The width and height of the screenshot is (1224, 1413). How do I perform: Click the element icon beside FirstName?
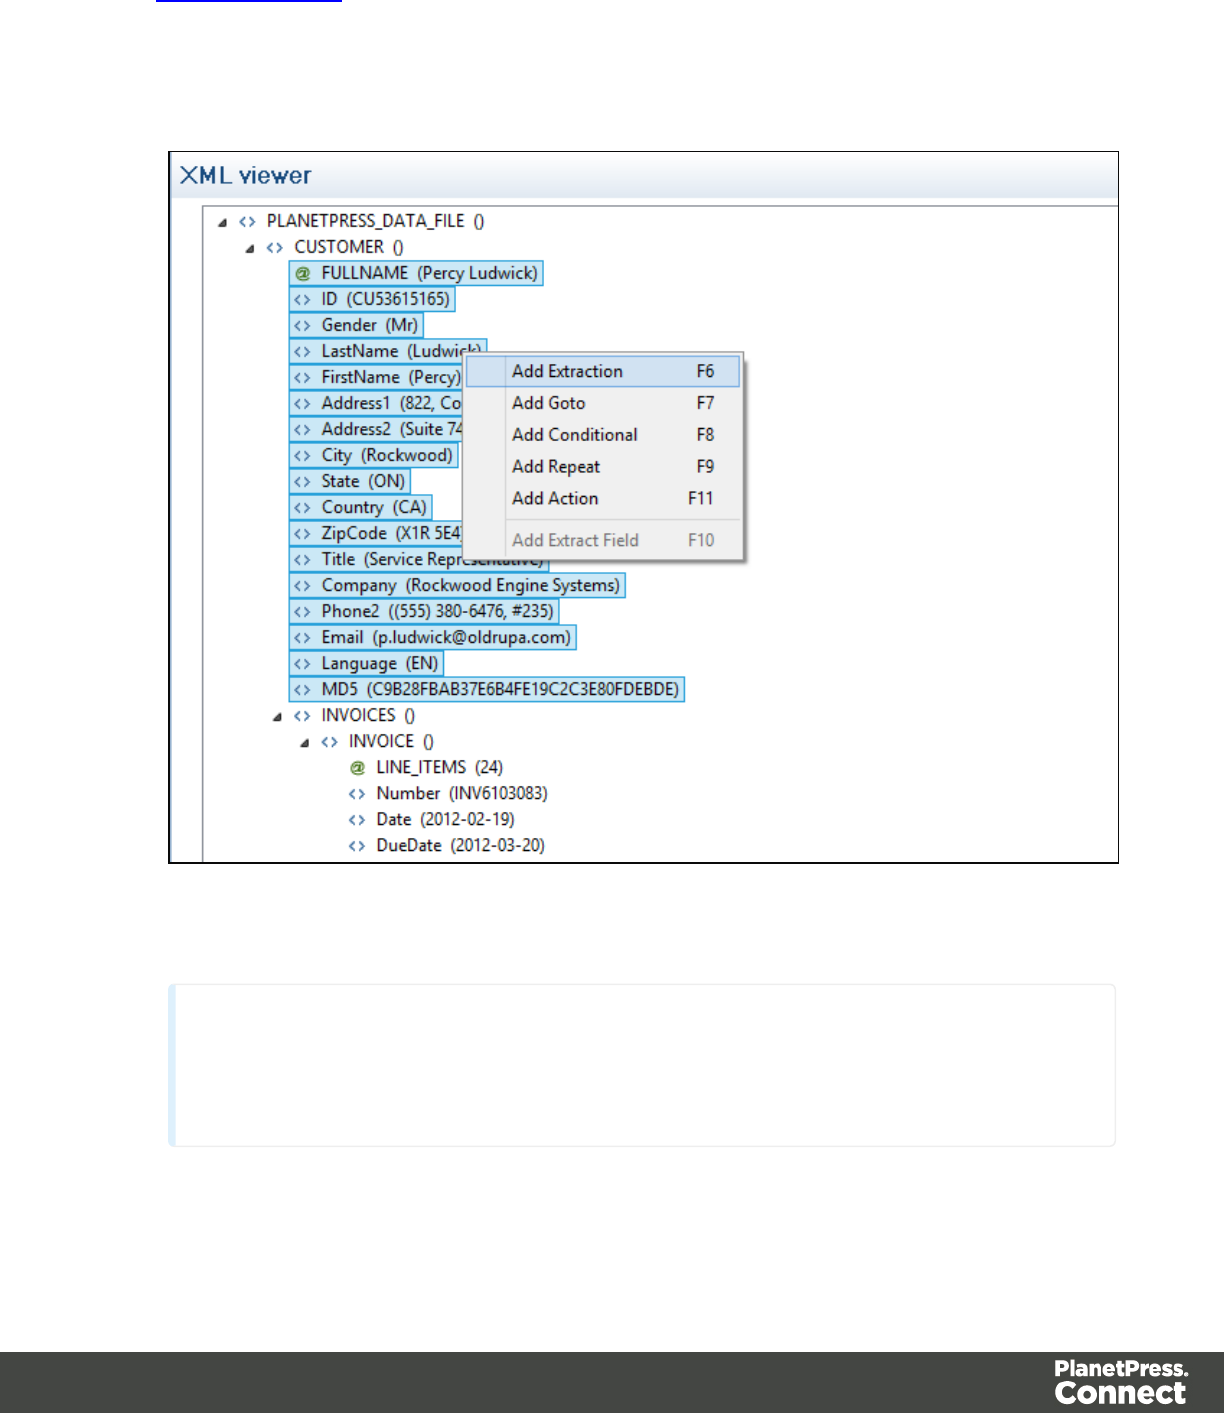pos(302,377)
